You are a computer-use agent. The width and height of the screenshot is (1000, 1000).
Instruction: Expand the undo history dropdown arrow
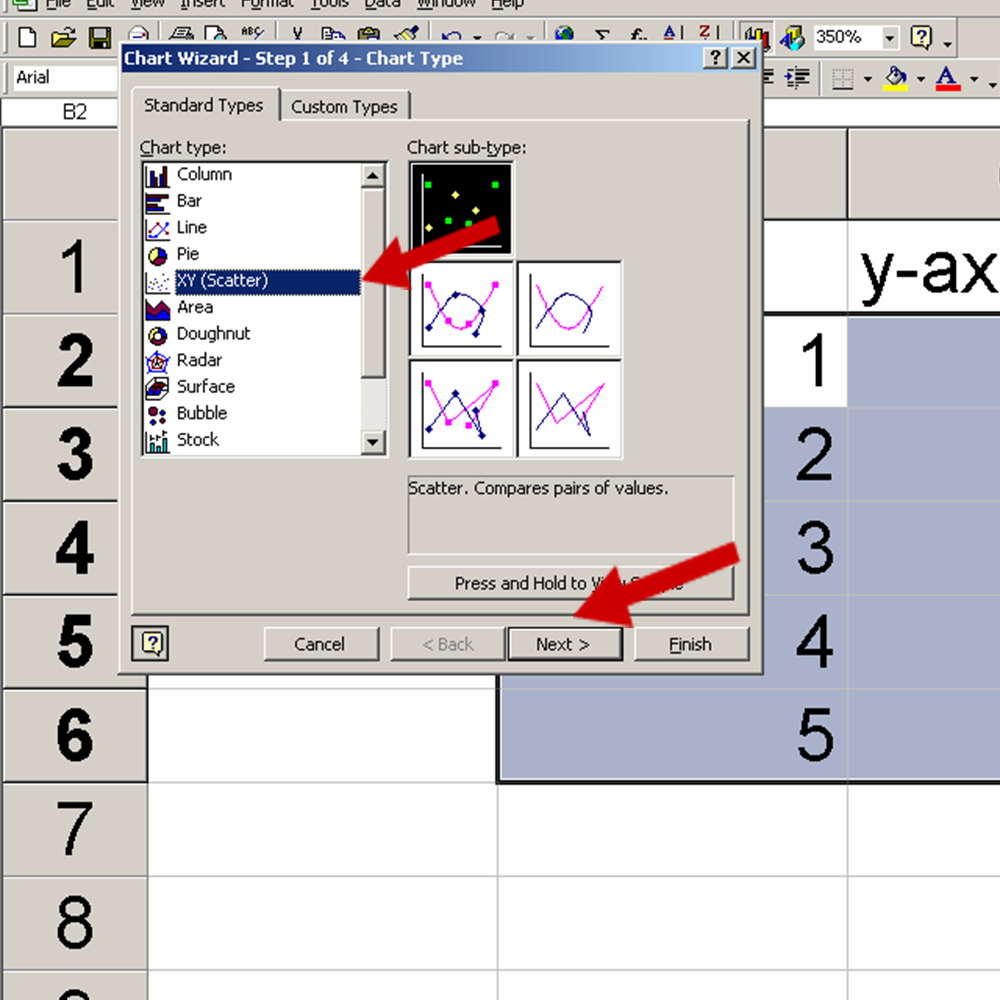477,37
